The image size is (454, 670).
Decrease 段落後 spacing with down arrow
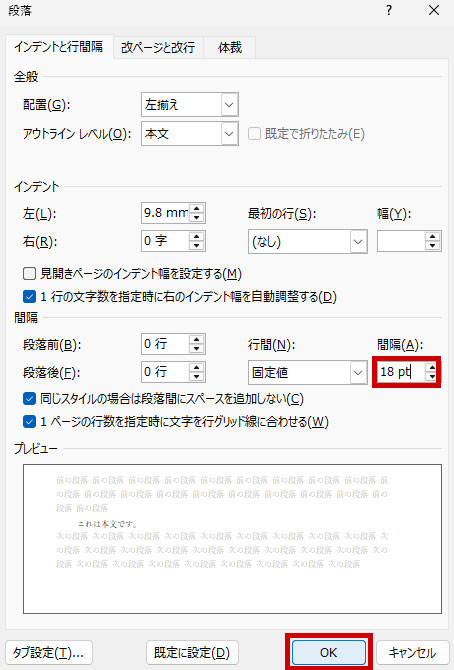[196, 376]
